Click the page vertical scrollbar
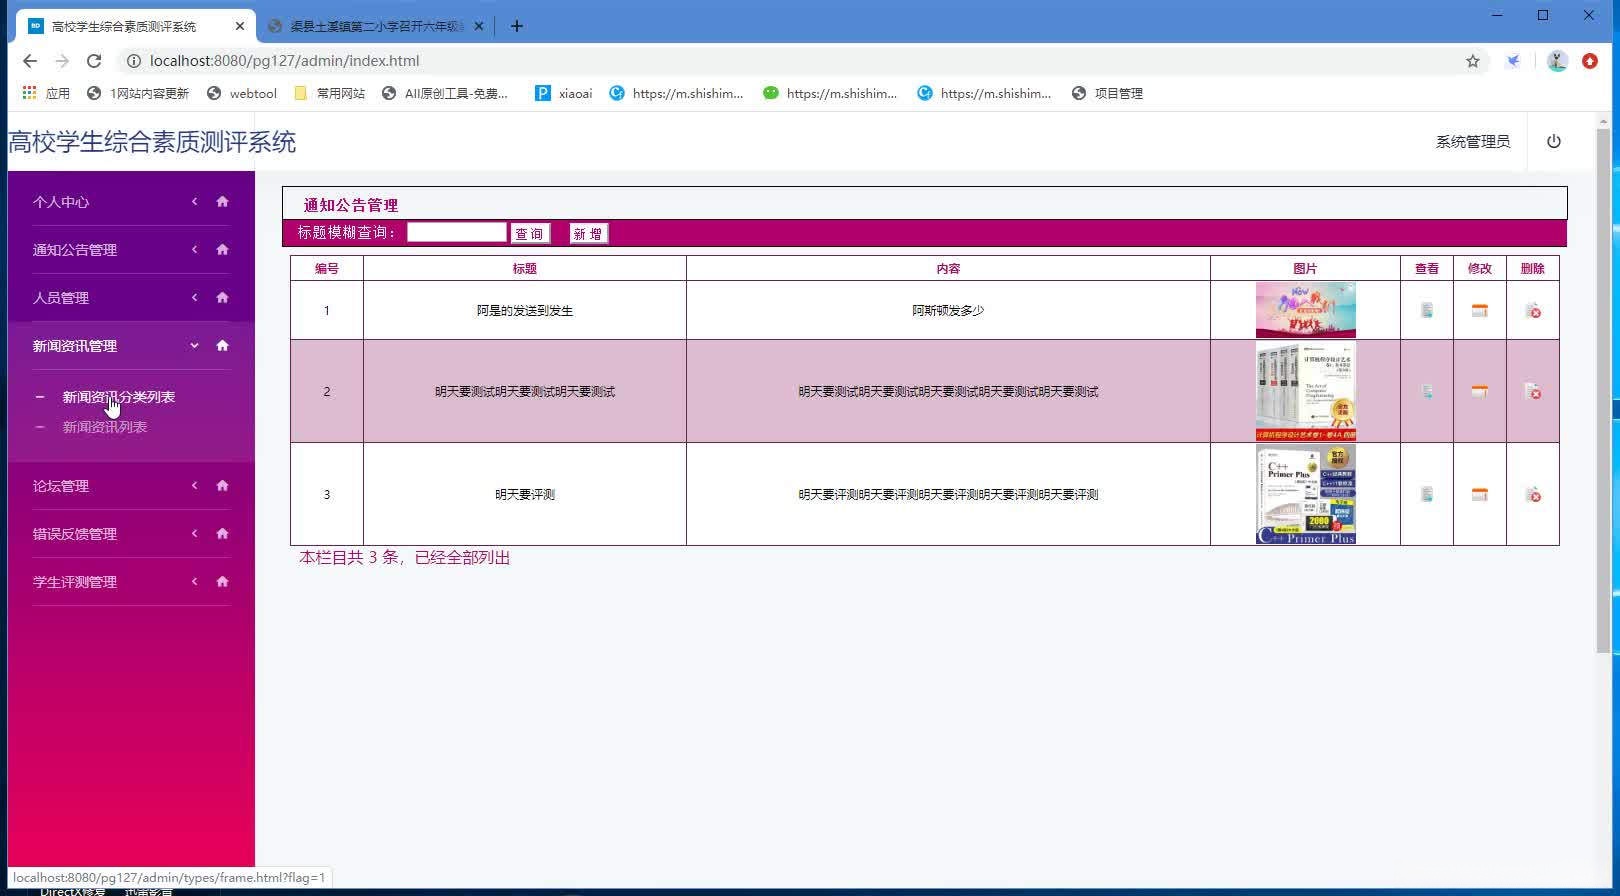 [1603, 390]
